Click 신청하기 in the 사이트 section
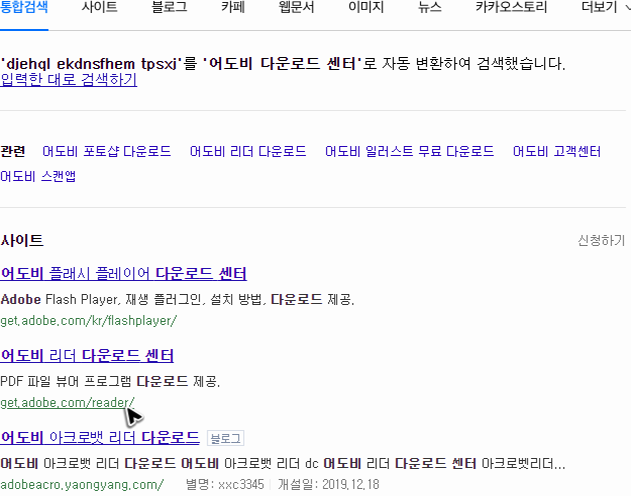 pyautogui.click(x=601, y=241)
